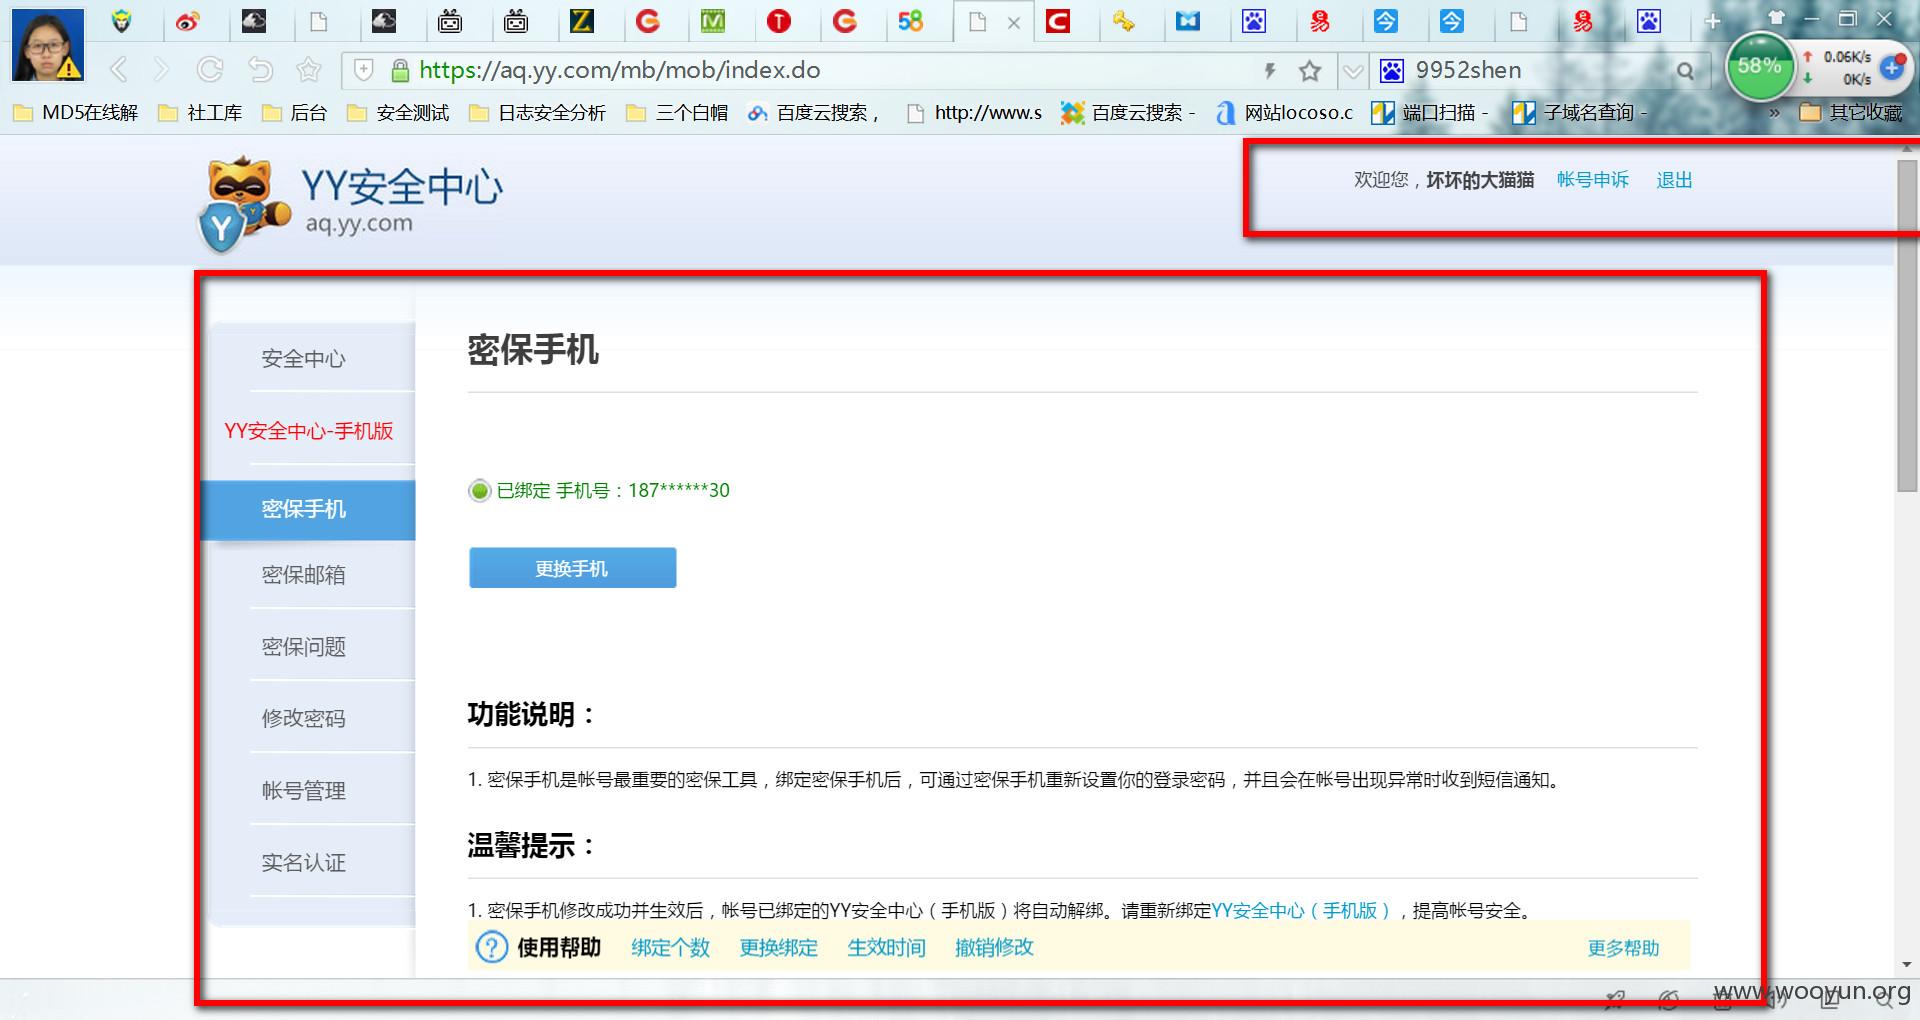This screenshot has height=1020, width=1920.
Task: Click the 帐号申诉 link
Action: coord(1592,180)
